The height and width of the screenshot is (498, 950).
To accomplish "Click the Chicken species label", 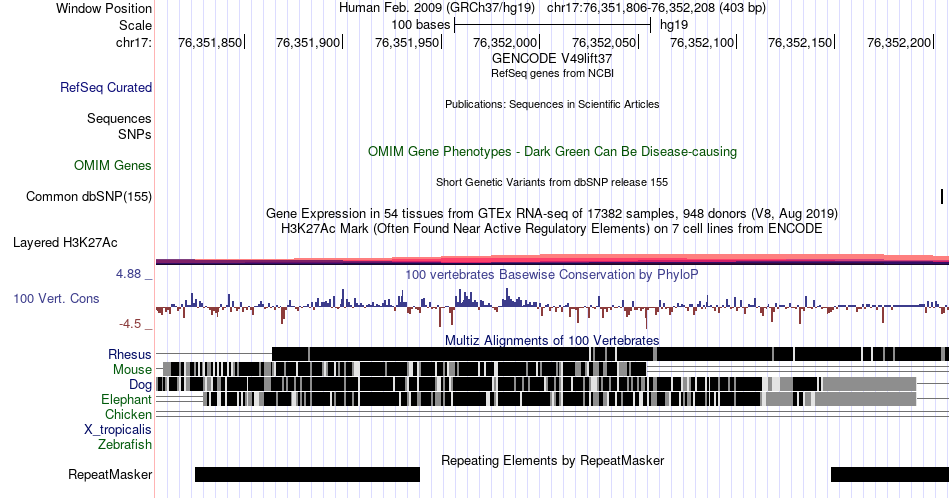I will [128, 414].
